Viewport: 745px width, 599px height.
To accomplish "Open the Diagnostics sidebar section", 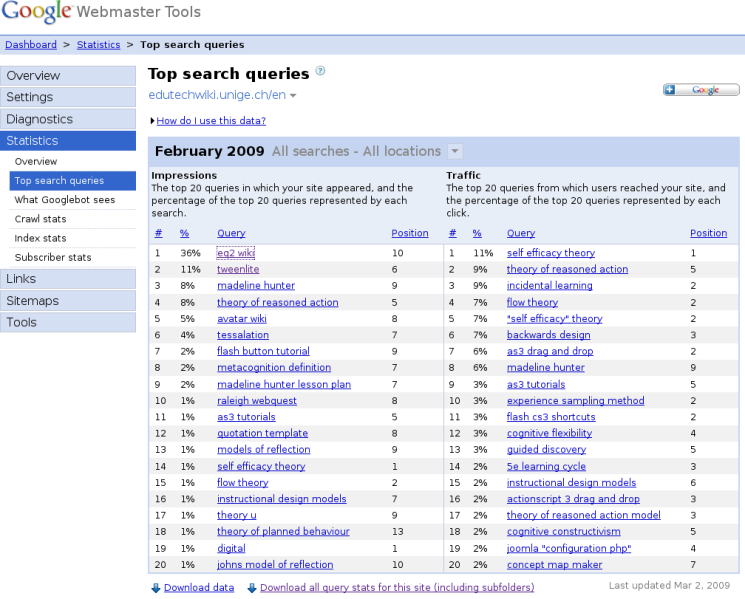I will pos(68,119).
